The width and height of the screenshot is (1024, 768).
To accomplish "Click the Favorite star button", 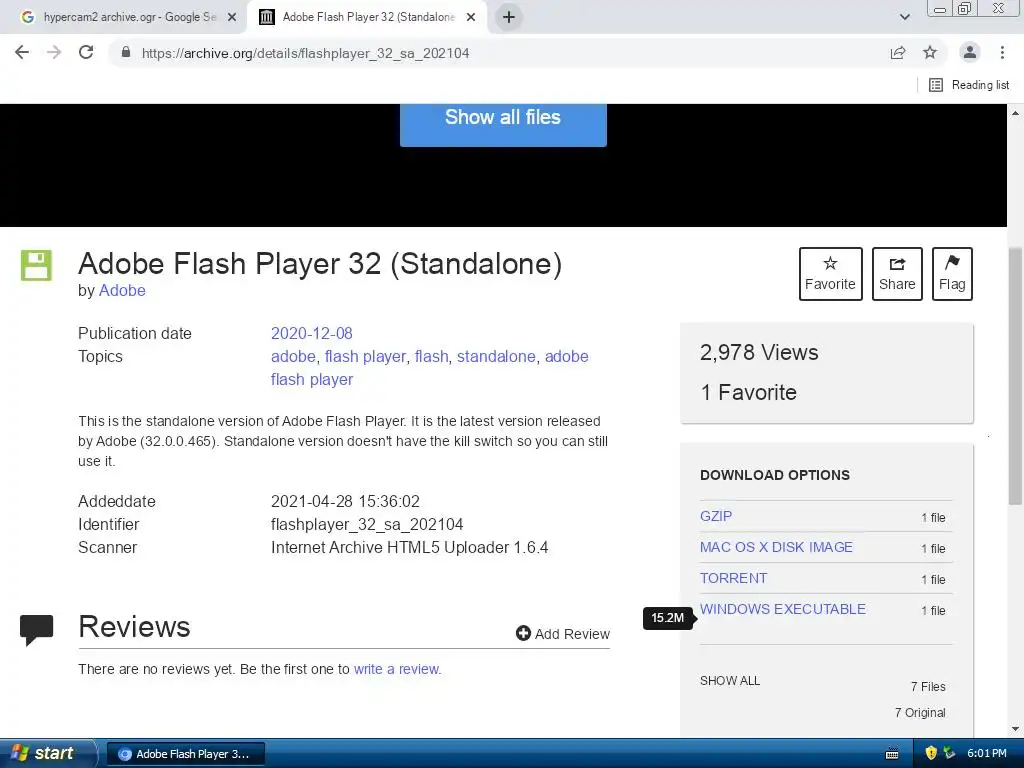I will click(830, 274).
